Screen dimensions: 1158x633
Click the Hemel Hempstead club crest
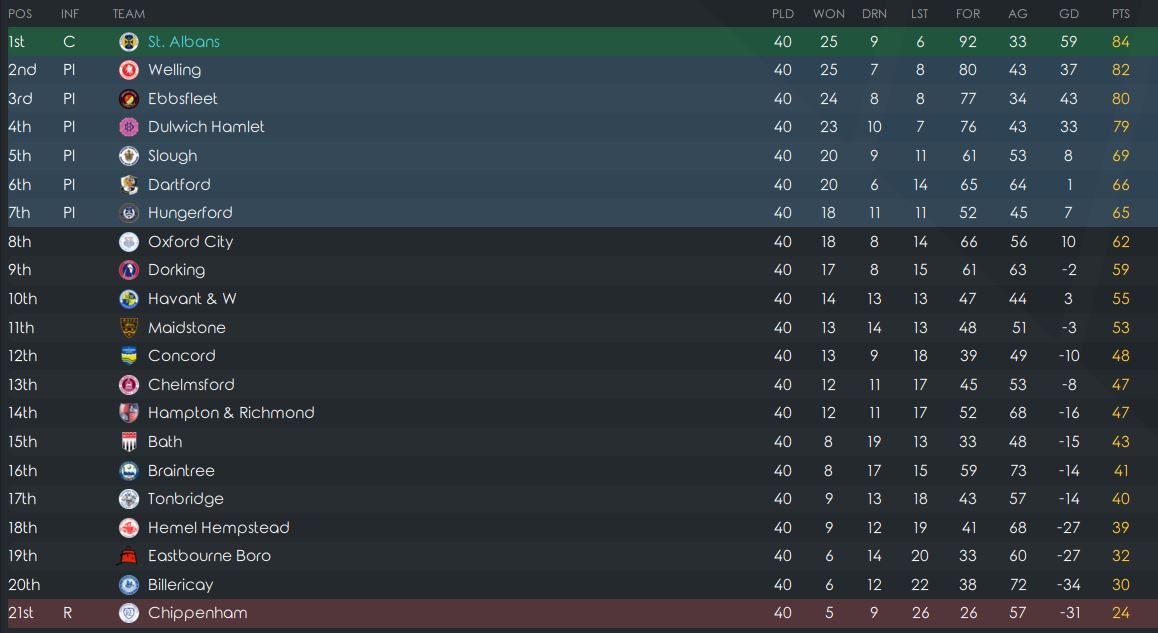(x=128, y=528)
